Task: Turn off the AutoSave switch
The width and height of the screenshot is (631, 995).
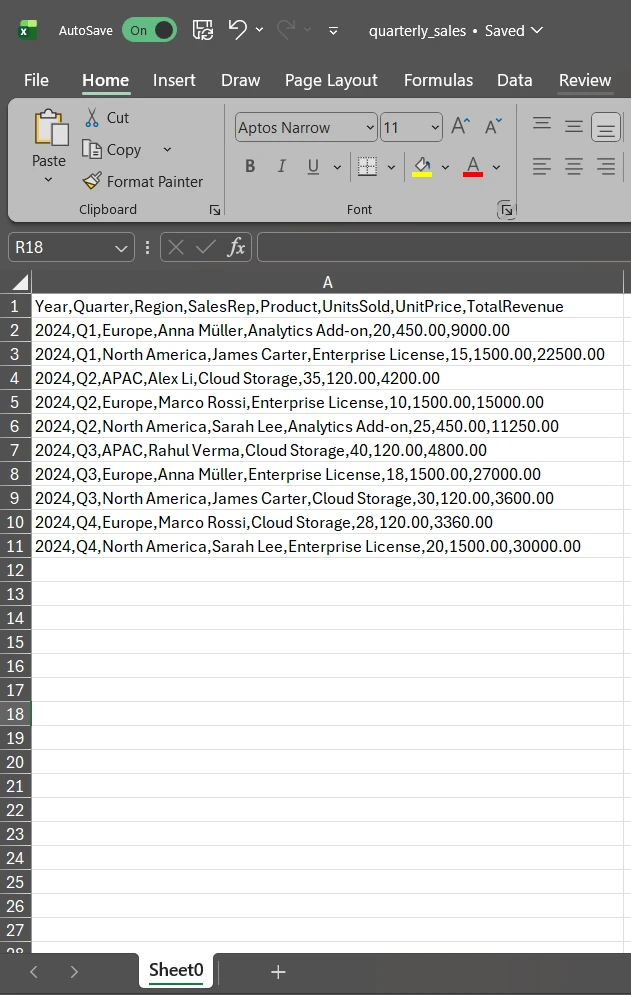Action: point(149,30)
